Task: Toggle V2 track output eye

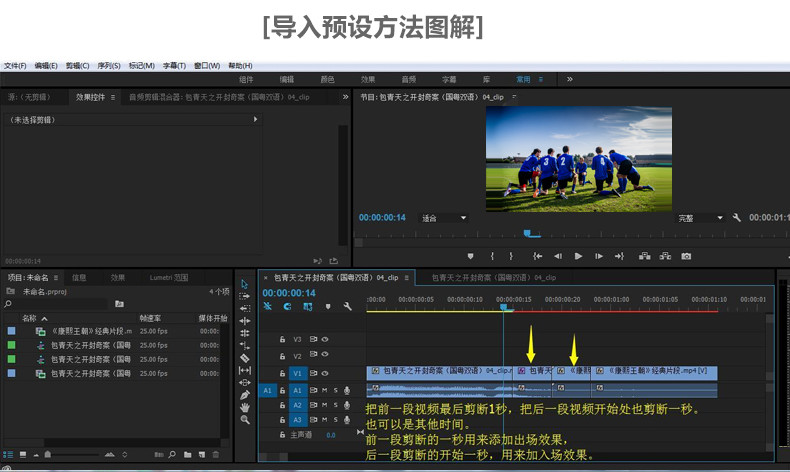Action: [x=325, y=354]
